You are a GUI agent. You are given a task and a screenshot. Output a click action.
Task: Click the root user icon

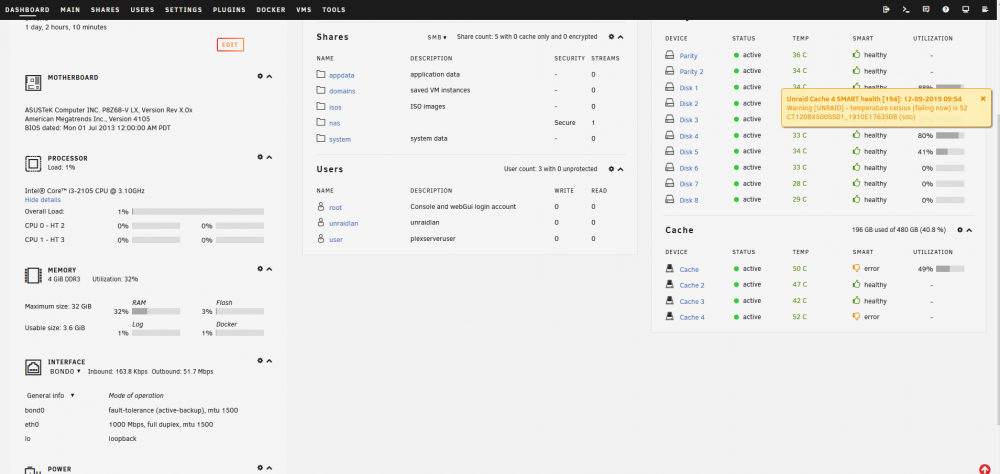pyautogui.click(x=321, y=207)
